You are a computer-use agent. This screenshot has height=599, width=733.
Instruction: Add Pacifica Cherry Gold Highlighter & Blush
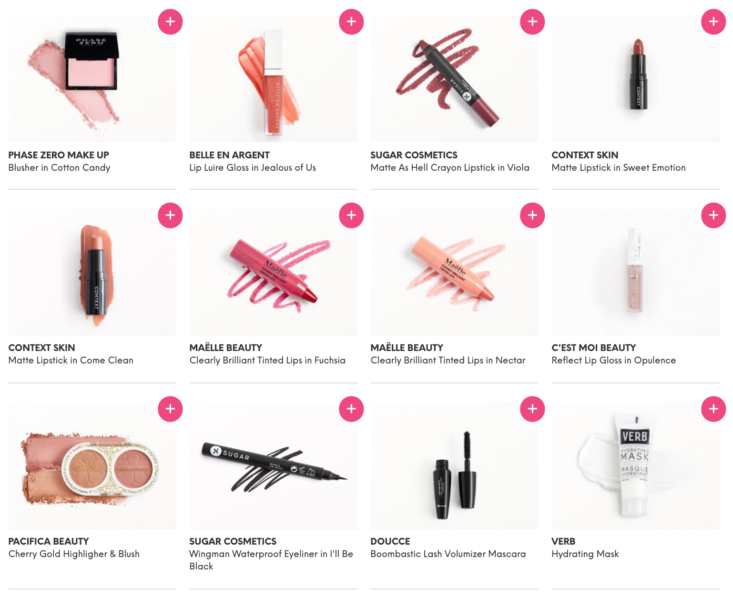click(170, 409)
